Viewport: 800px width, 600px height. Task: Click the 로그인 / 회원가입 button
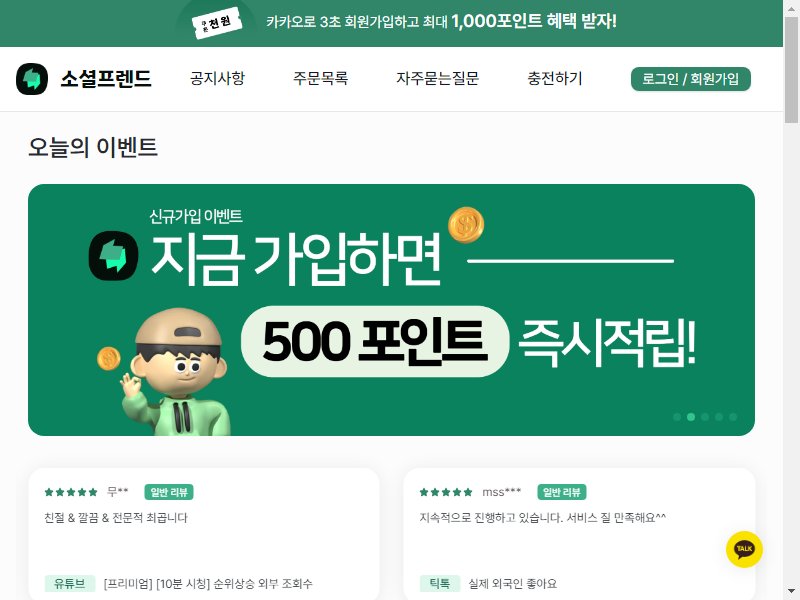tap(691, 79)
